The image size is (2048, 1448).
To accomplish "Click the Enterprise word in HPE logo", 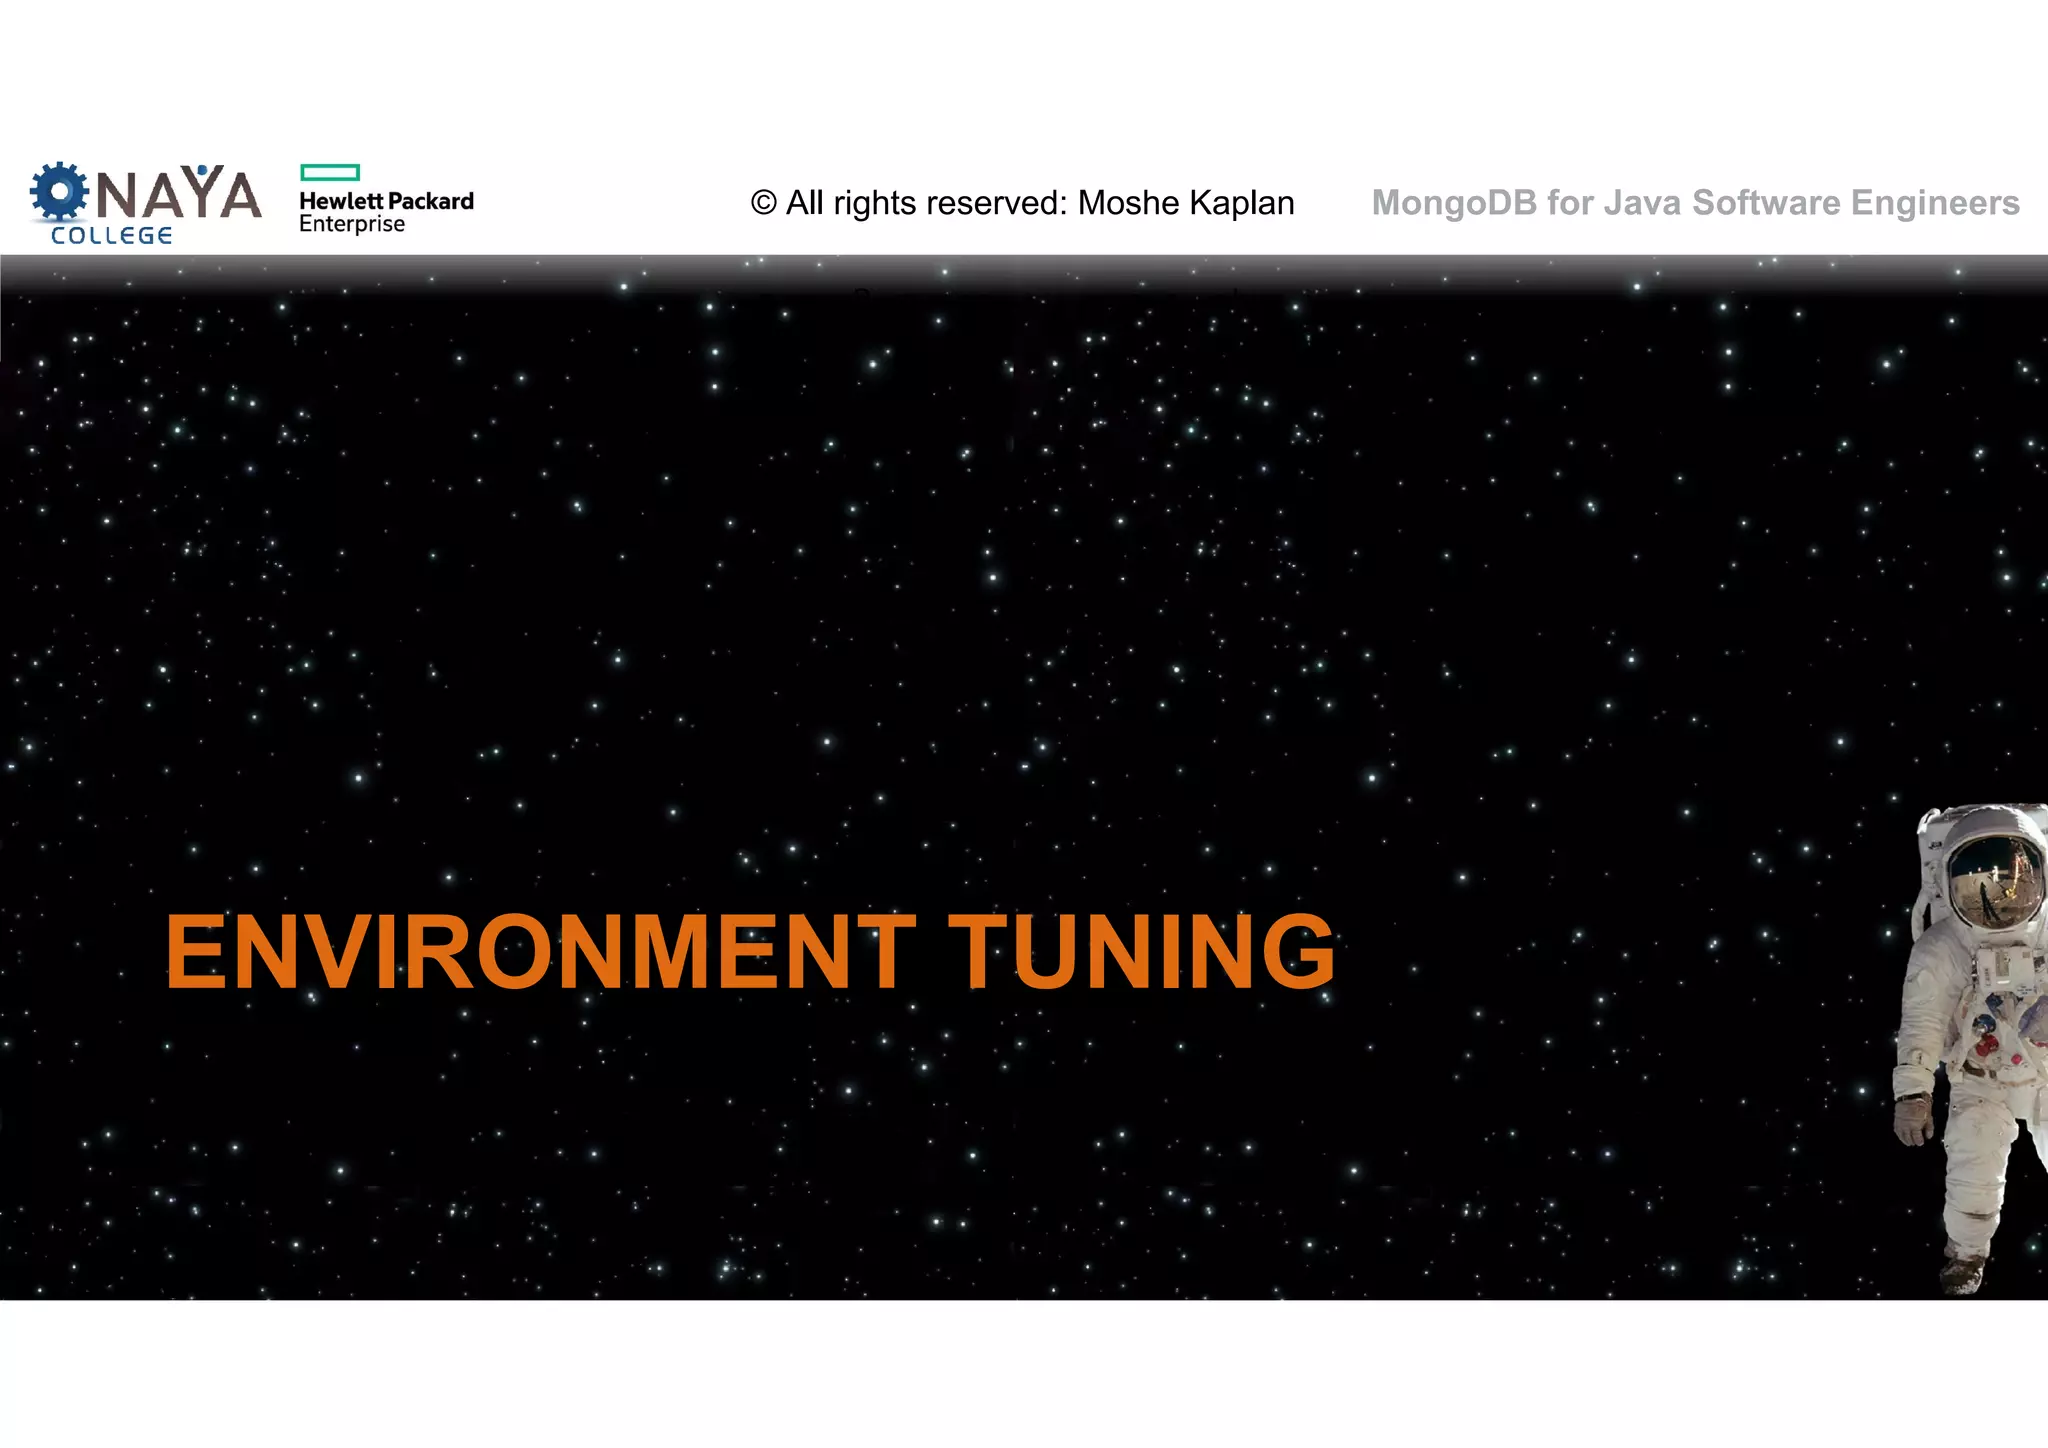I will (x=352, y=224).
